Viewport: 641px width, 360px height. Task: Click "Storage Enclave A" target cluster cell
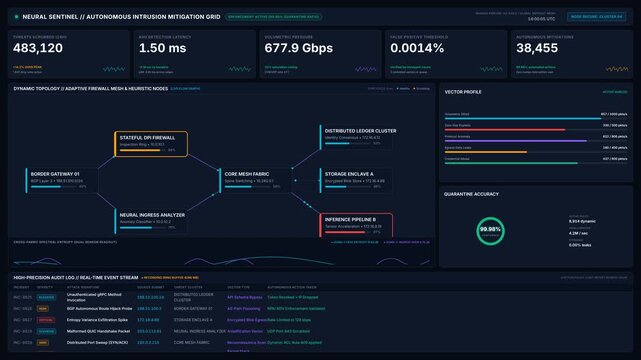click(x=193, y=320)
